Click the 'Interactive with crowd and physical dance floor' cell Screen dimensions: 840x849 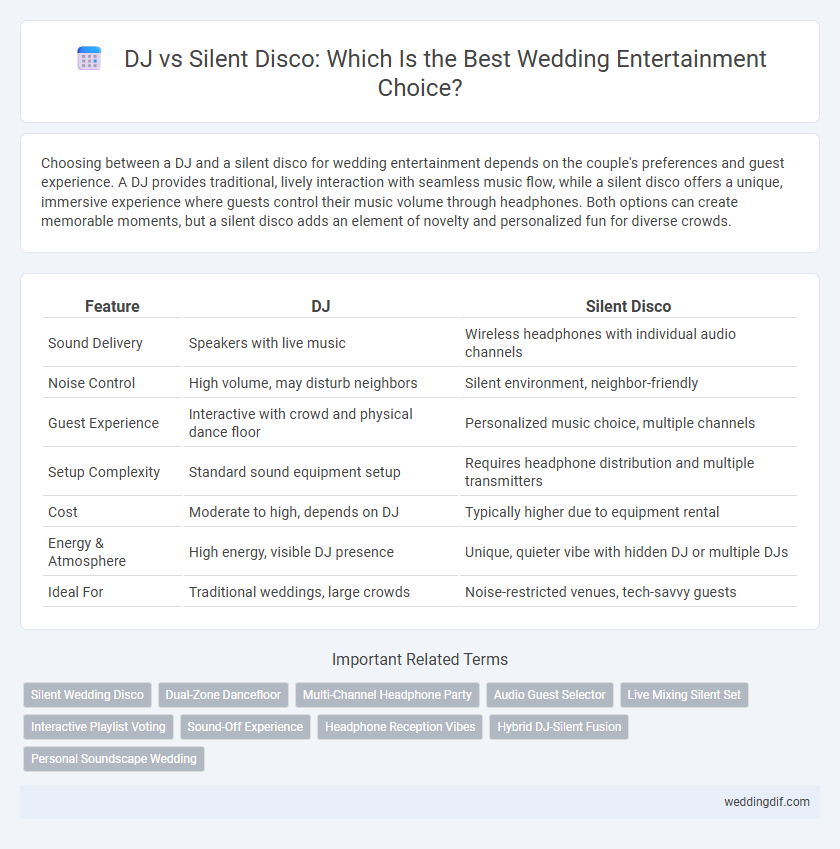point(321,423)
